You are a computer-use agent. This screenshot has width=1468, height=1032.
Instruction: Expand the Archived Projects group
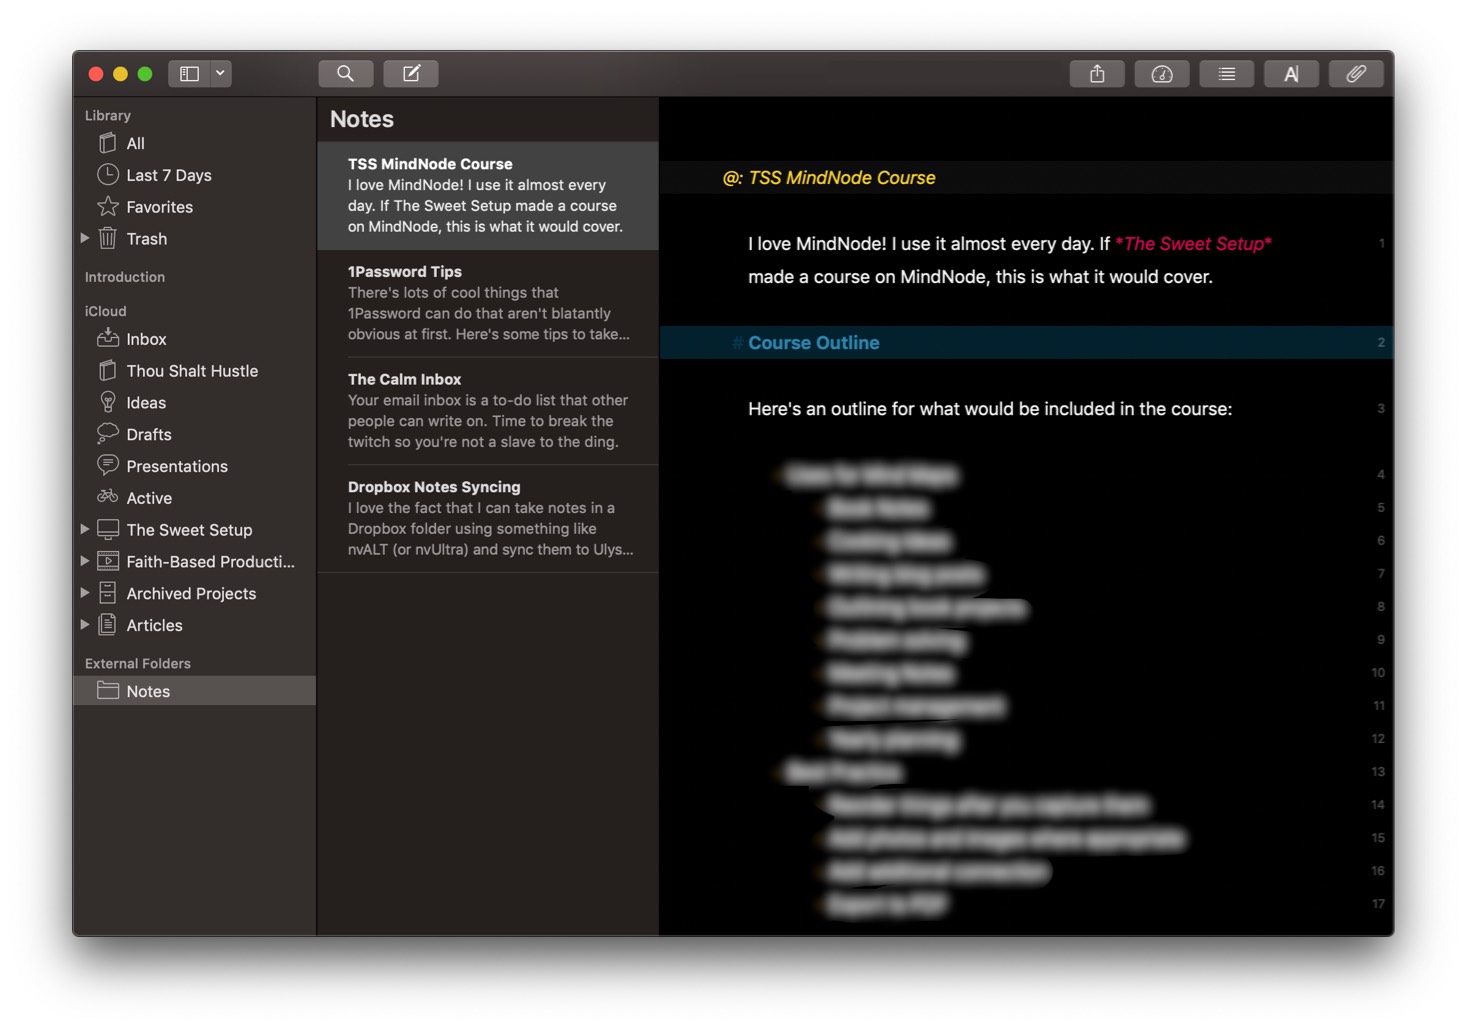85,593
